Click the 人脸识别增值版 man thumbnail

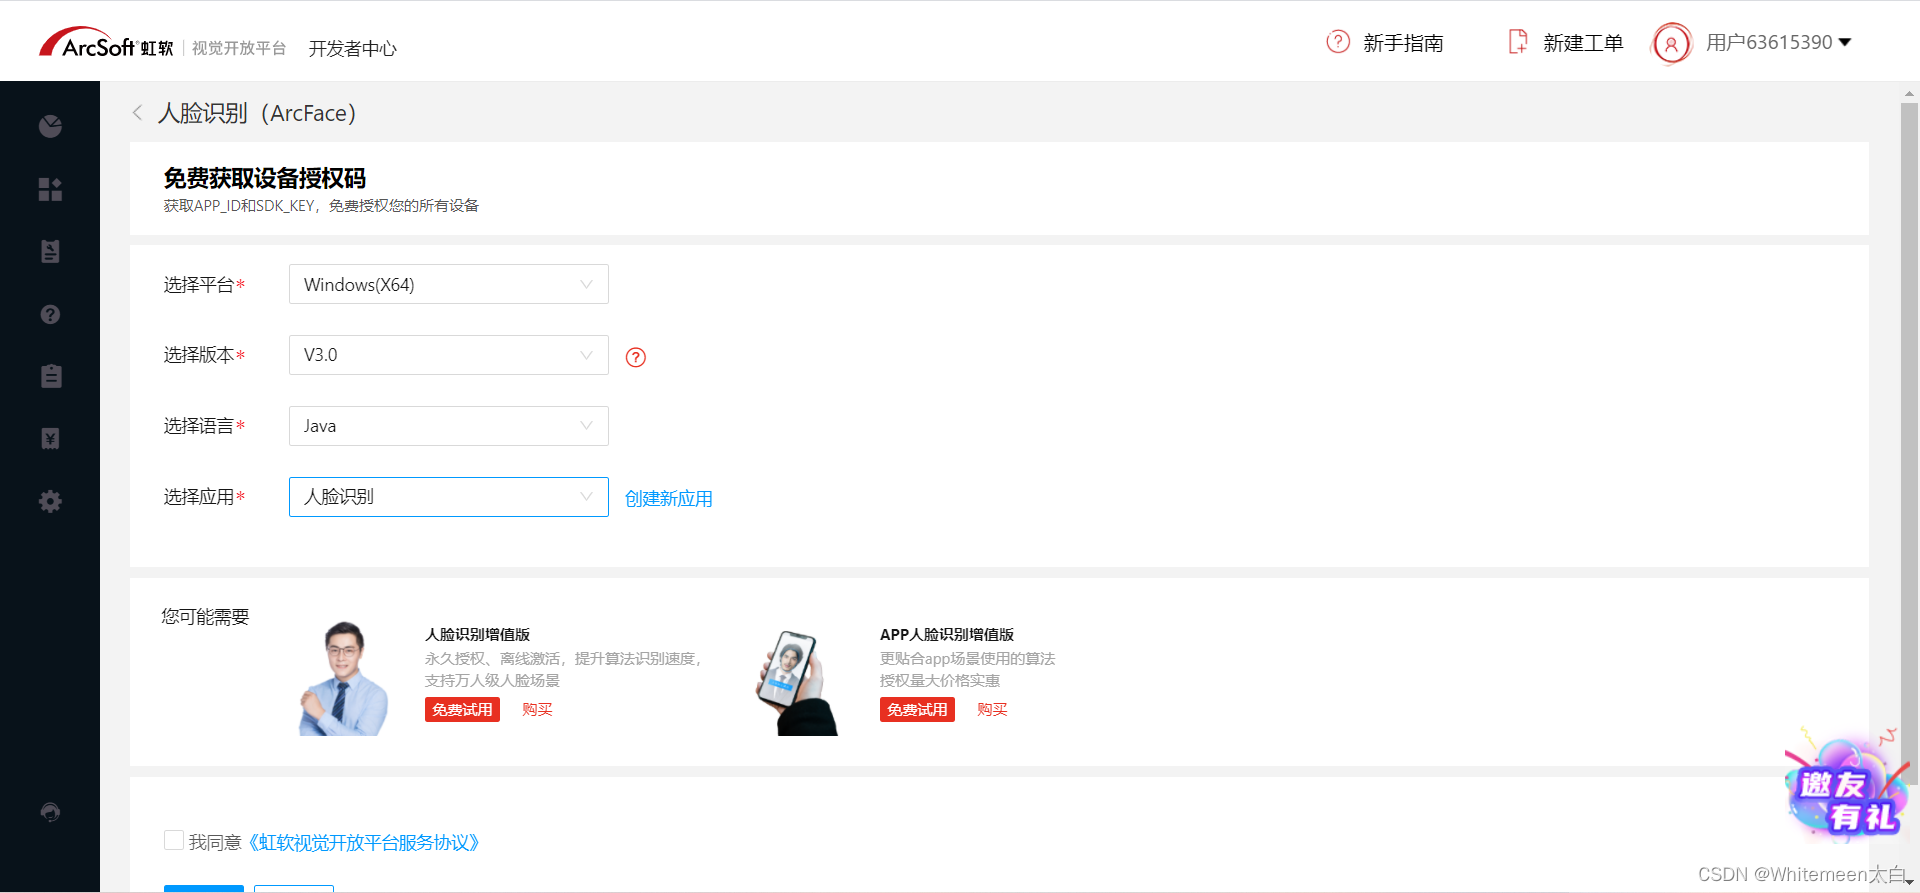pyautogui.click(x=344, y=678)
